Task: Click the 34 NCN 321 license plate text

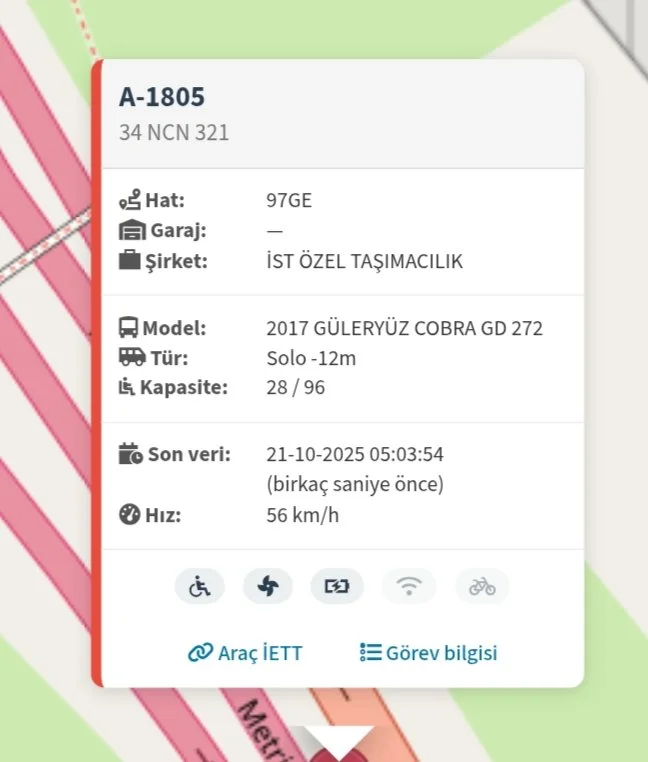Action: point(174,132)
